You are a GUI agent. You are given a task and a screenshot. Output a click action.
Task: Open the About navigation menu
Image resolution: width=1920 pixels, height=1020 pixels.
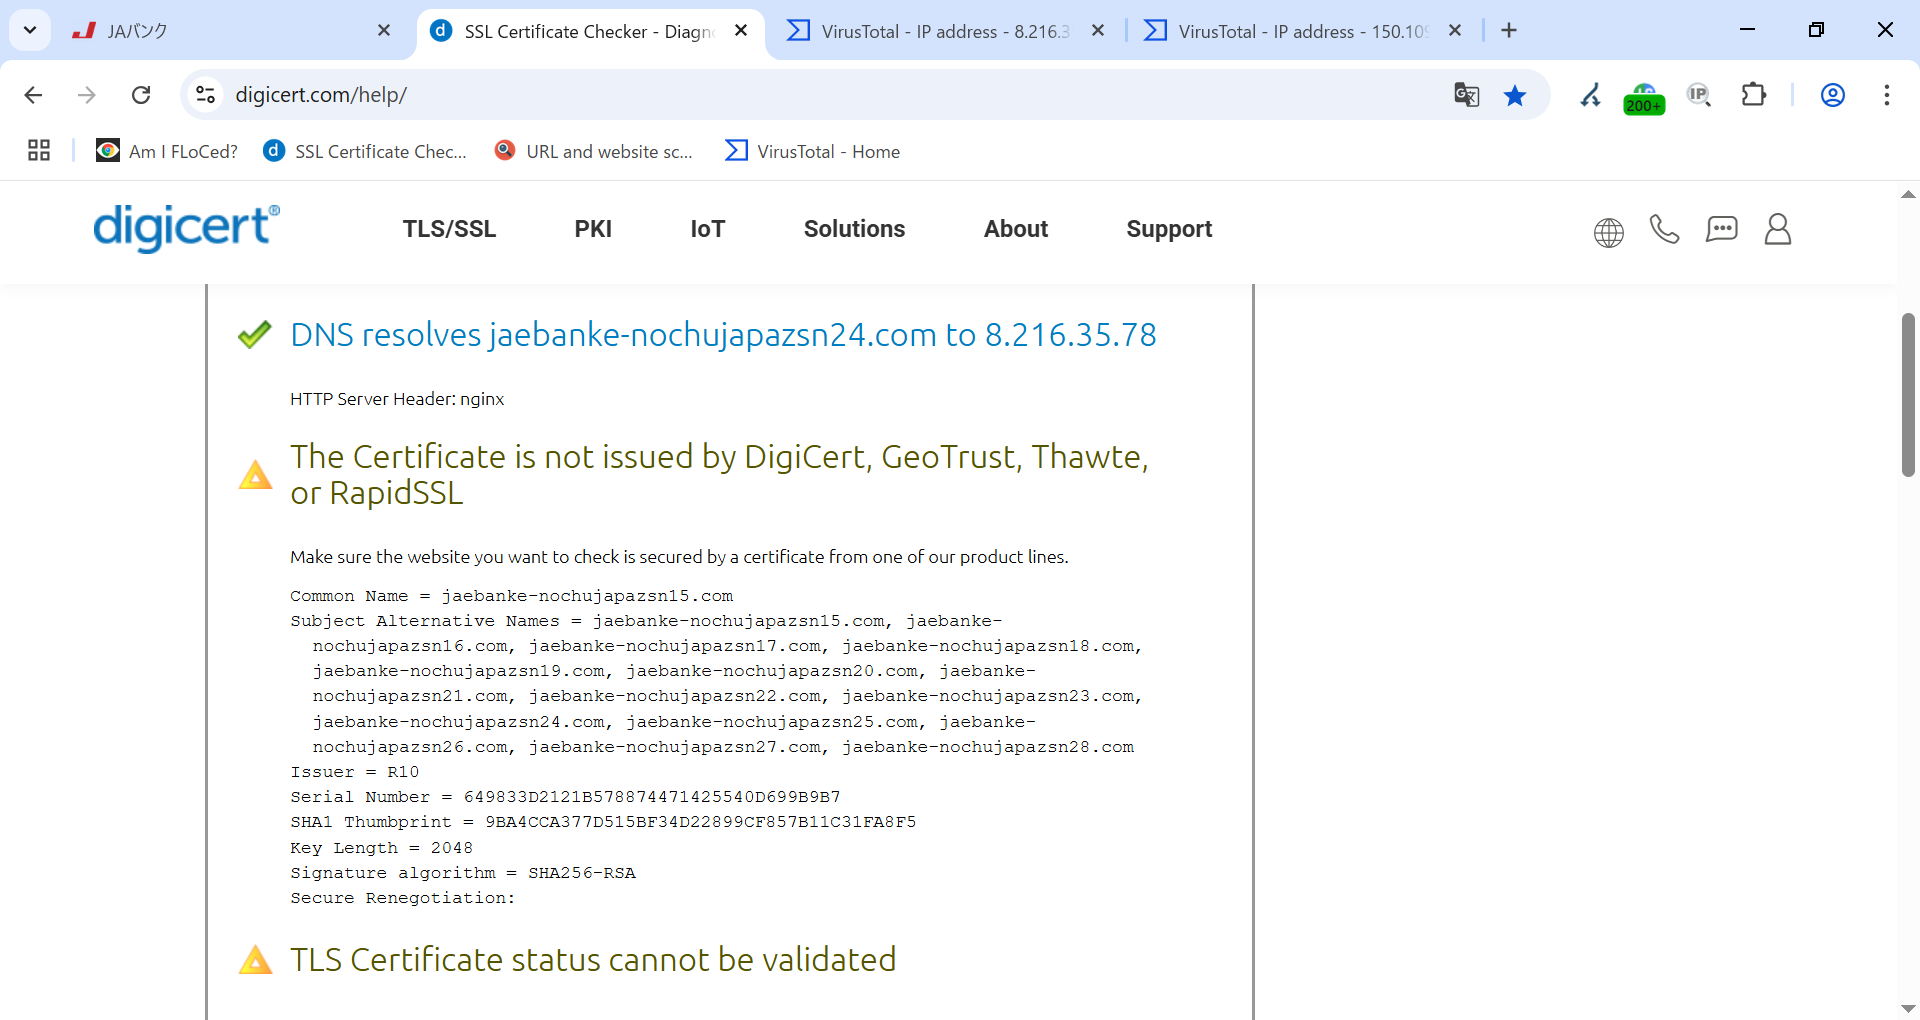(x=1016, y=229)
